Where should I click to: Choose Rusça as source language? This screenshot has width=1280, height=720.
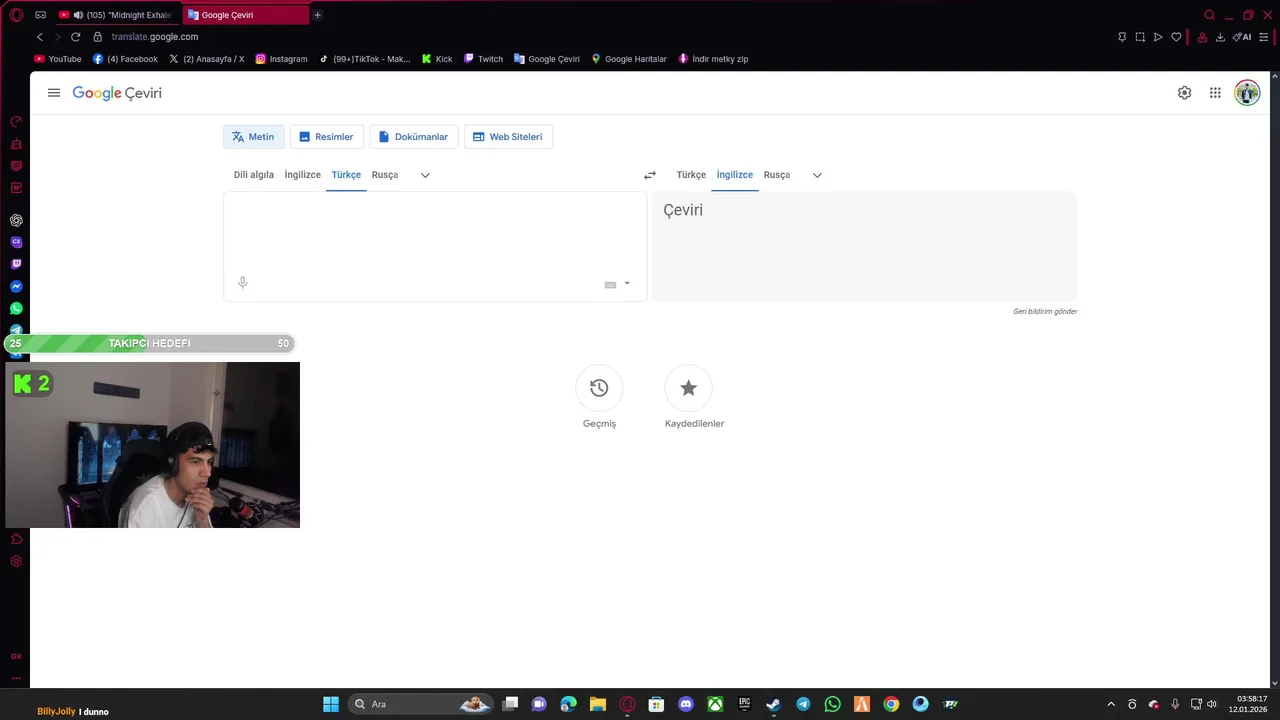point(385,175)
